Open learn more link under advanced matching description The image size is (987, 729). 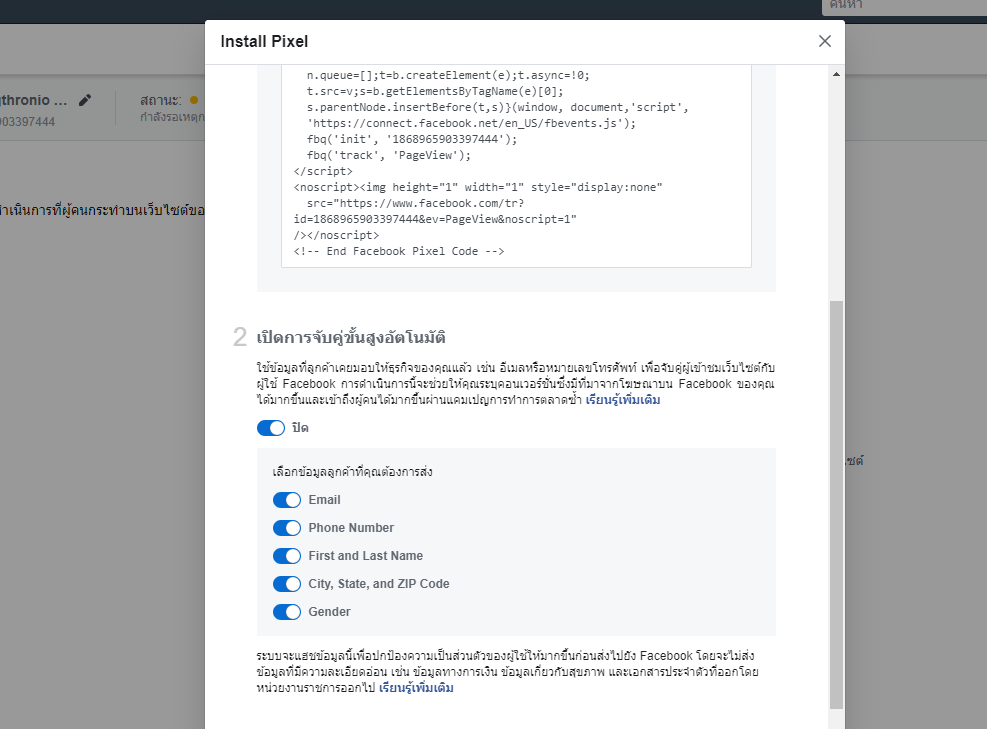coord(623,400)
